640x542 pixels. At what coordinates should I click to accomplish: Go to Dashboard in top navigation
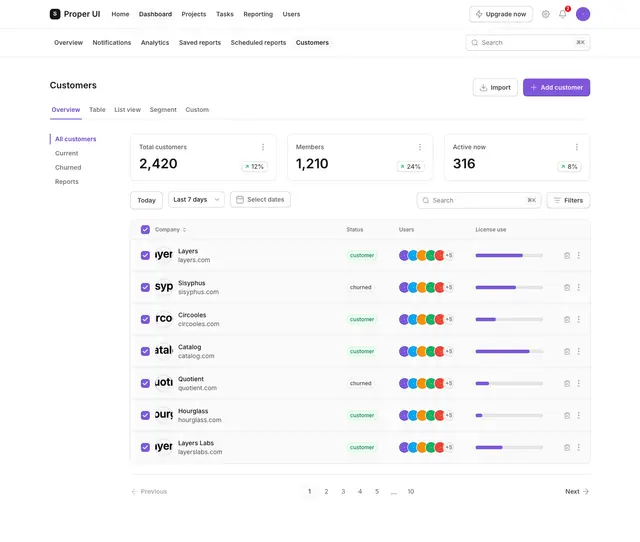tap(155, 14)
